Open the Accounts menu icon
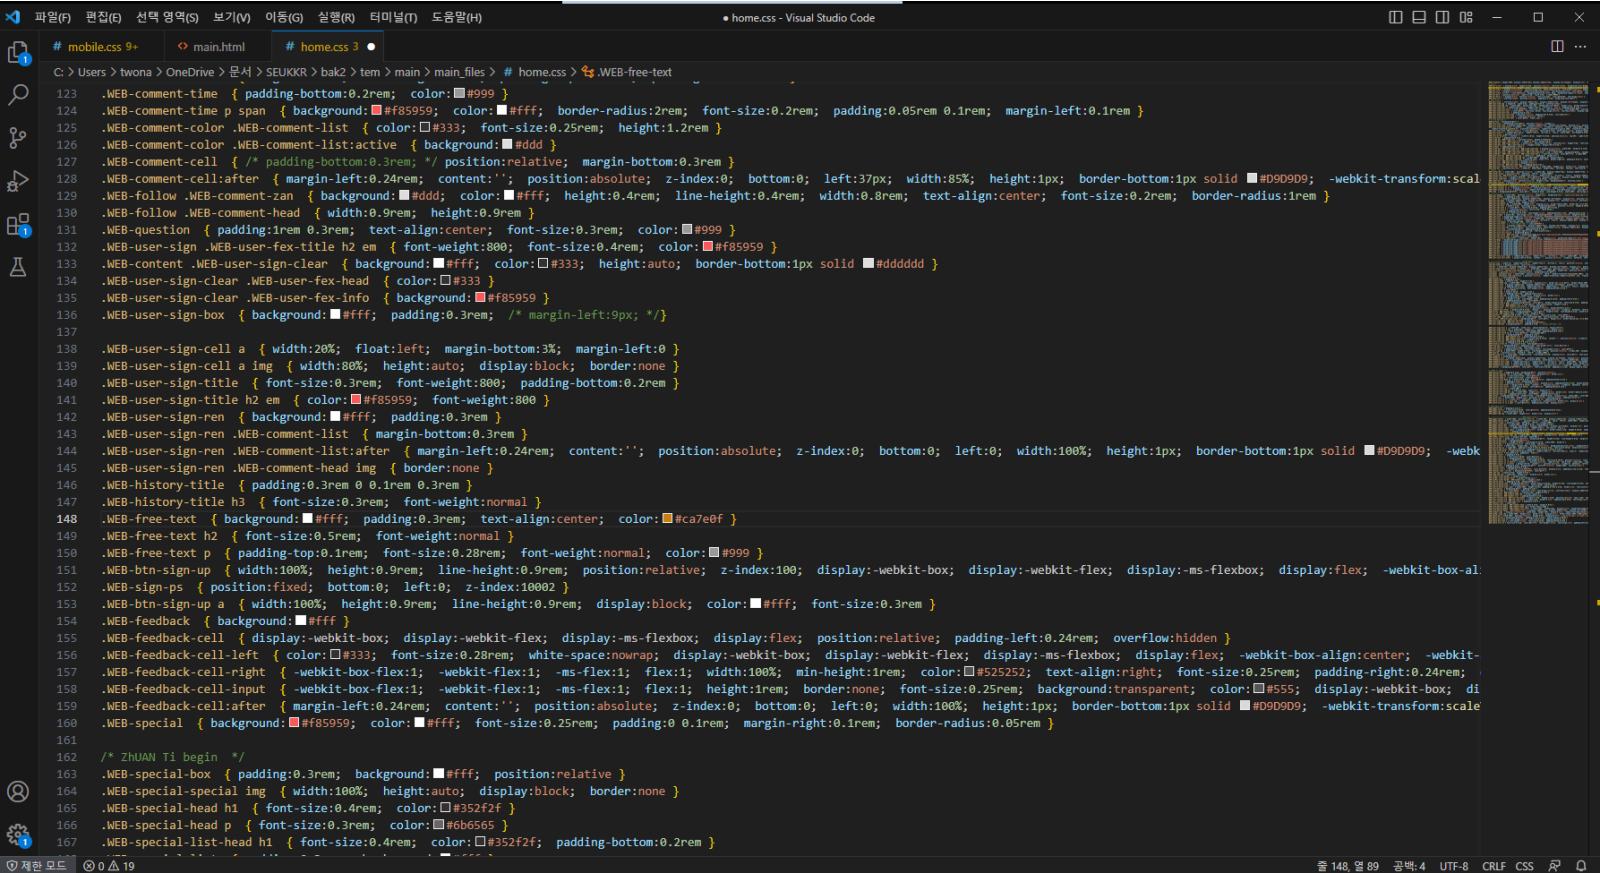This screenshot has height=873, width=1600. click(x=18, y=791)
